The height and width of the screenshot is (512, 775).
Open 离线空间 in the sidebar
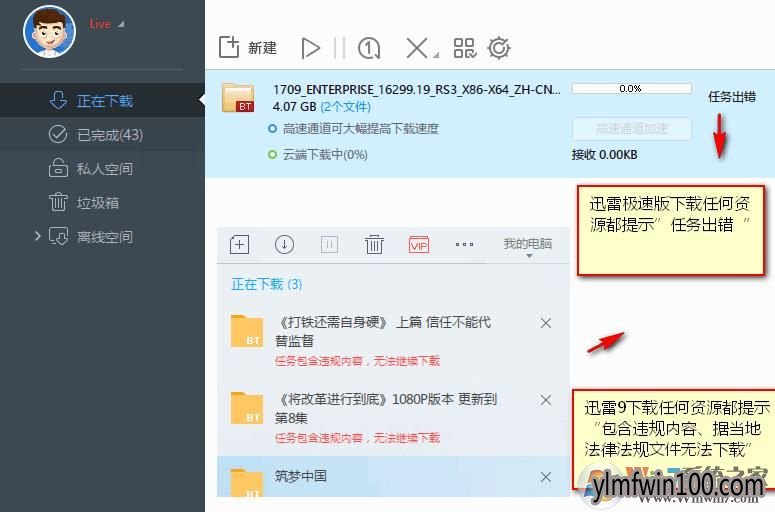[x=102, y=237]
